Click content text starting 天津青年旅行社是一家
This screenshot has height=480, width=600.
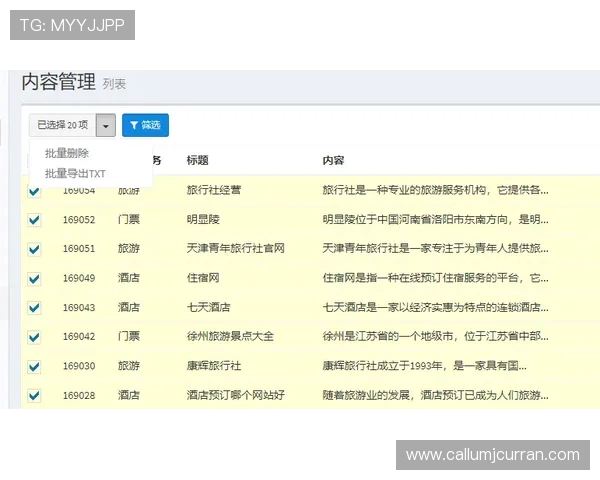tap(435, 248)
